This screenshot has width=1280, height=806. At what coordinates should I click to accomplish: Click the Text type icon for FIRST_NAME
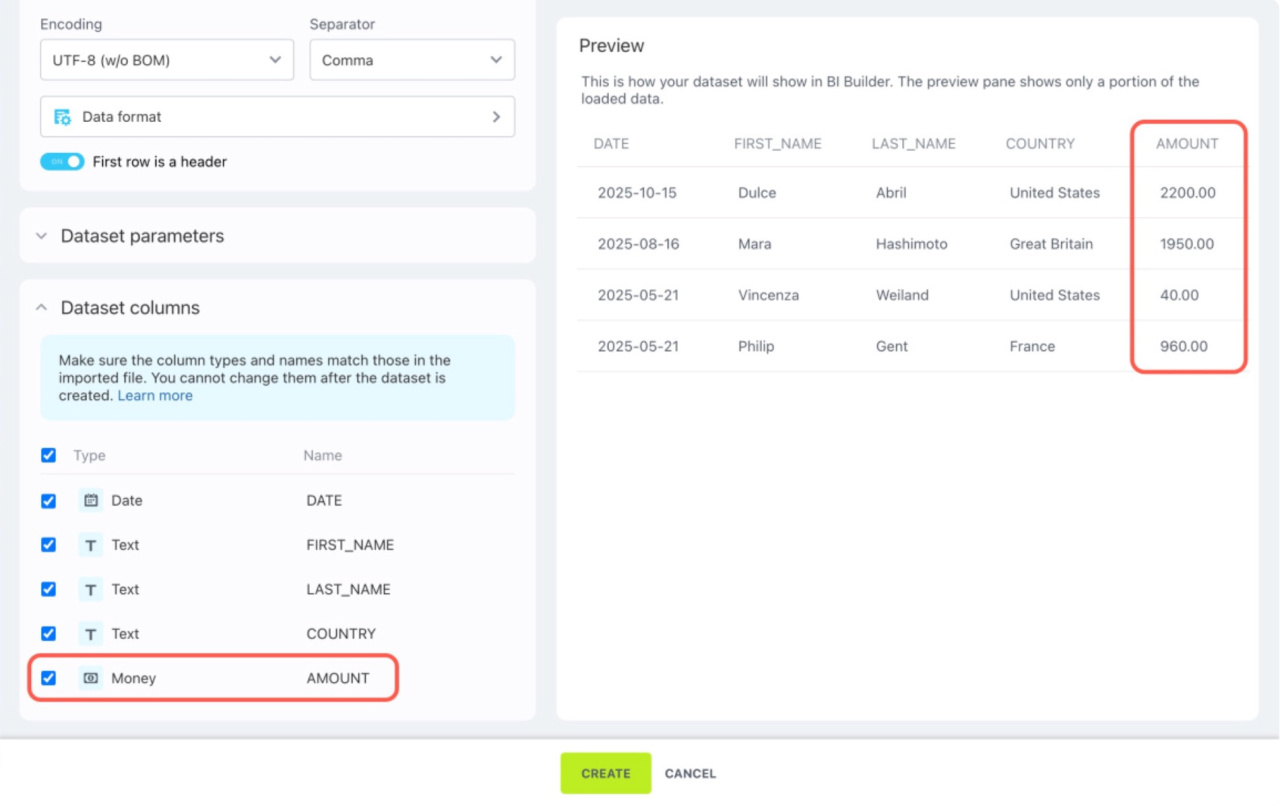coord(91,545)
